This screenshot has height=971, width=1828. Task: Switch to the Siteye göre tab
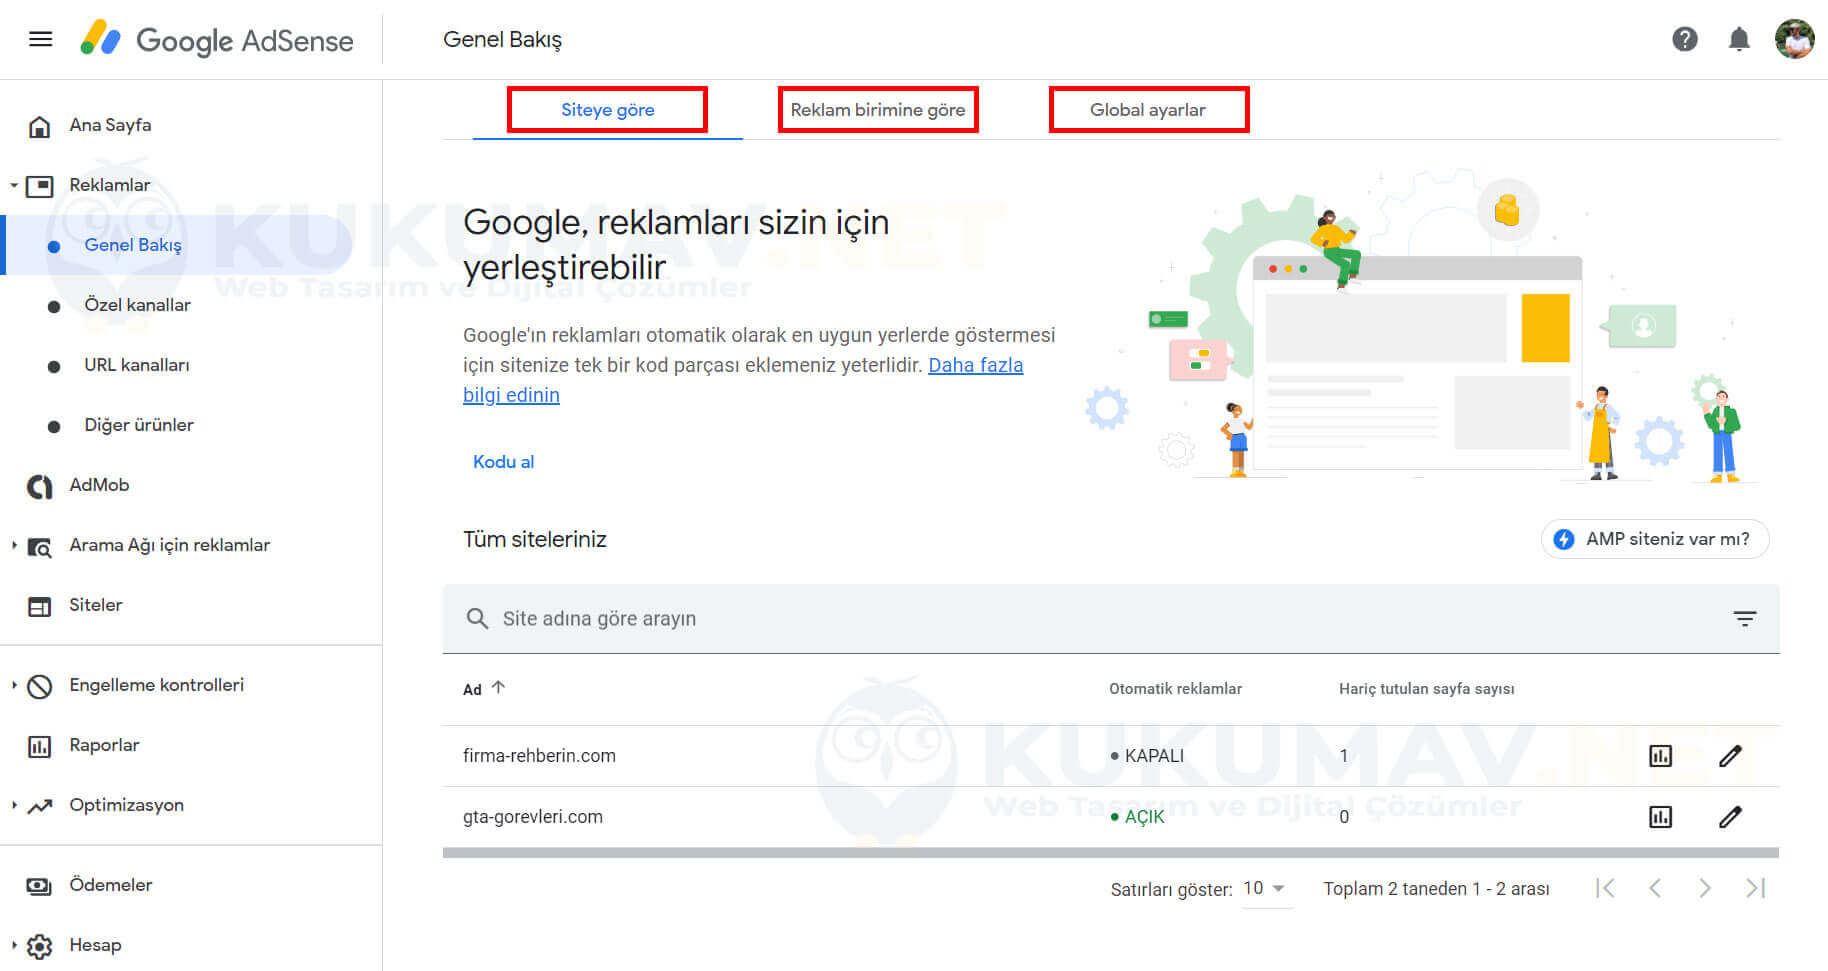608,110
